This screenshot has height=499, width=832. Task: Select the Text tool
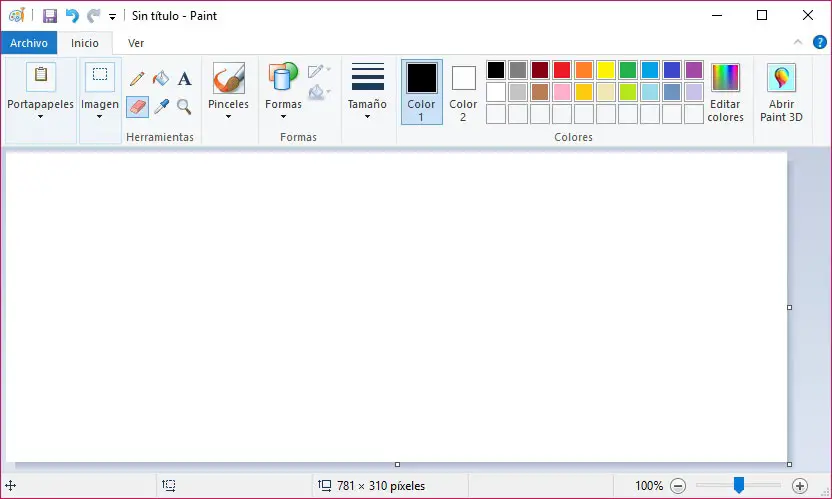184,79
